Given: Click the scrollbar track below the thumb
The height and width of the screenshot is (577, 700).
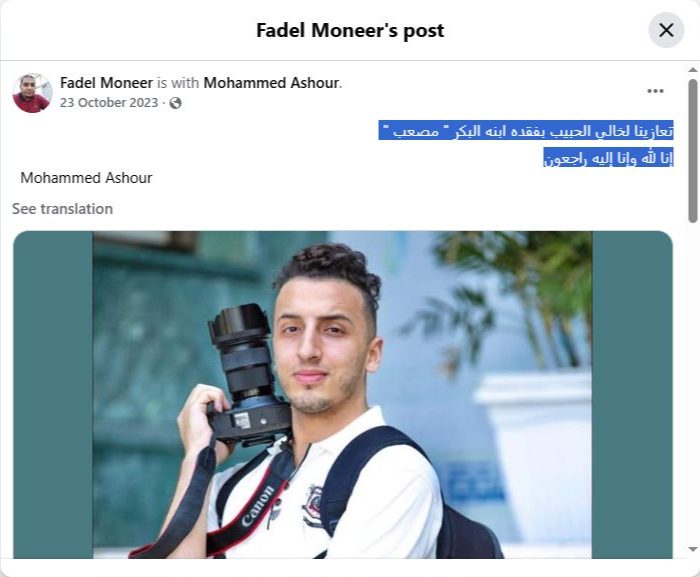Looking at the screenshot, I should [692, 384].
